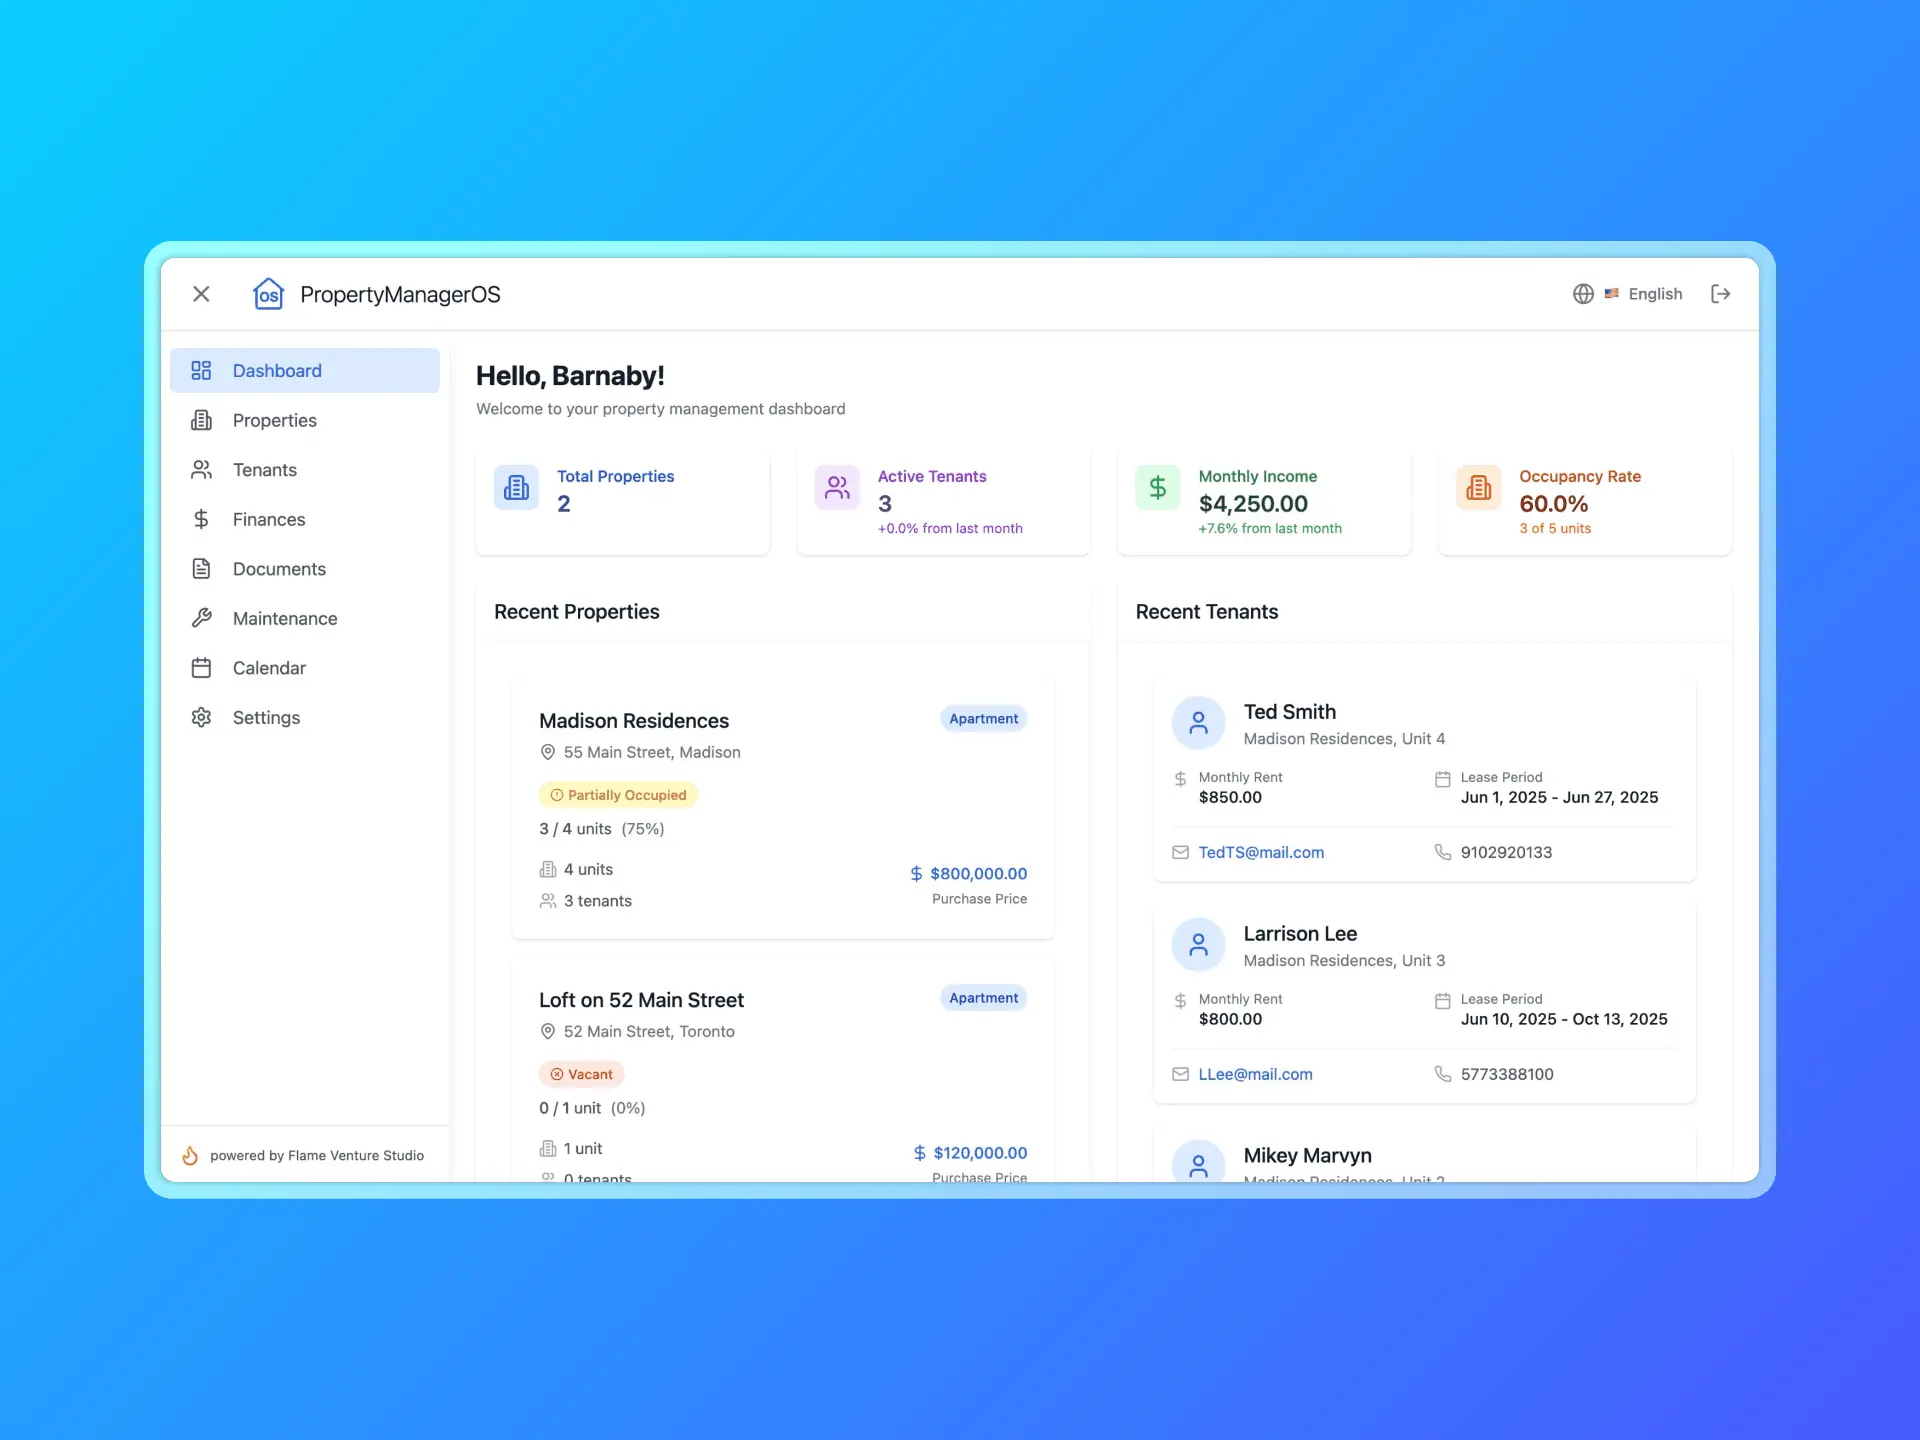Click the Recent Properties heading
Screen dimensions: 1920x1440
pyautogui.click(x=577, y=612)
